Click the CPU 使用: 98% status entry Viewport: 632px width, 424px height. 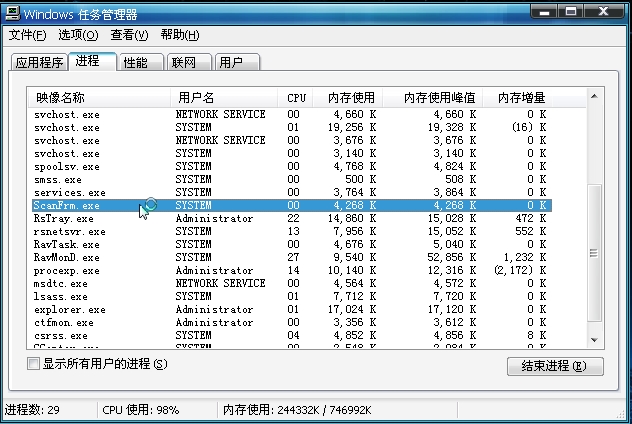[141, 410]
